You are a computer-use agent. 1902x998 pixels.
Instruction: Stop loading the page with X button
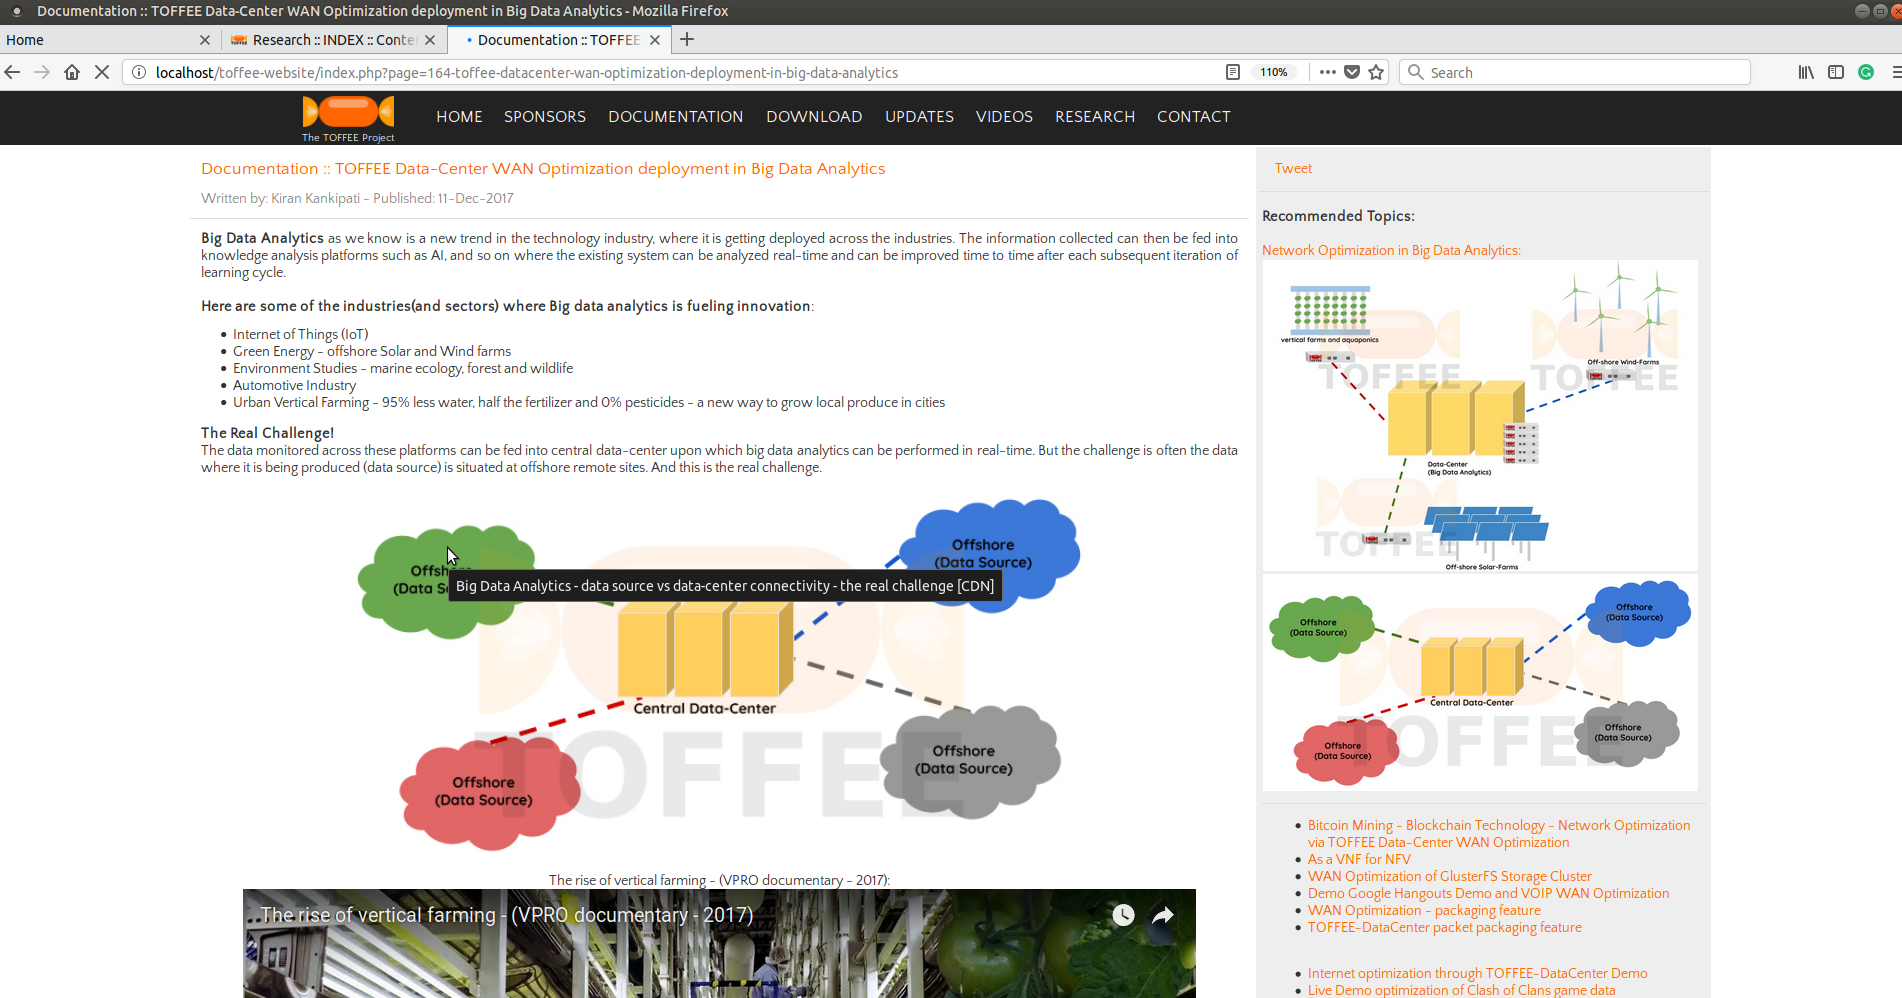click(102, 72)
